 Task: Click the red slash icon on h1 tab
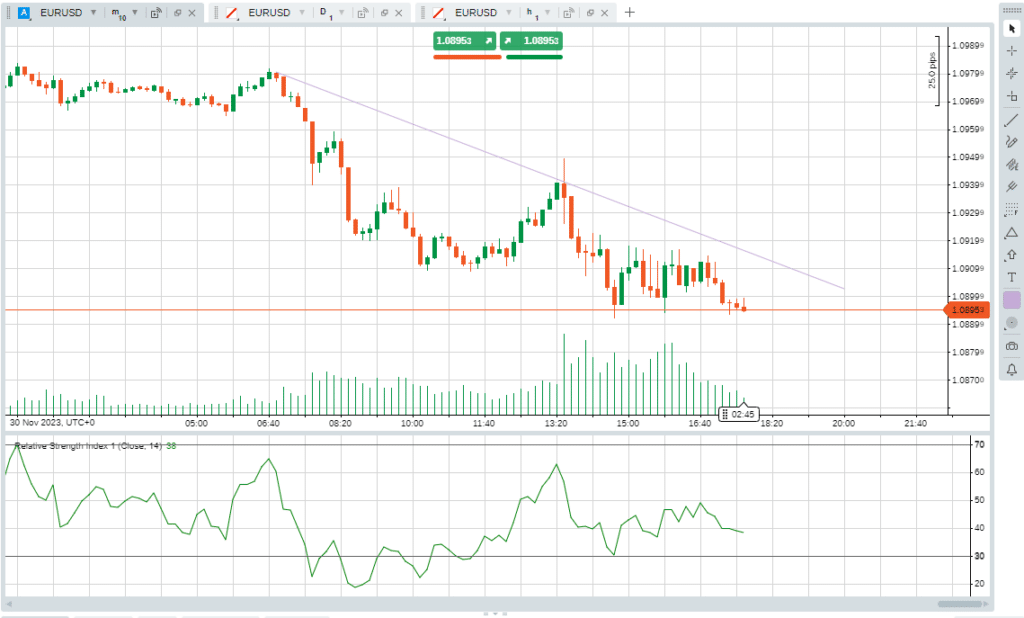coord(439,12)
